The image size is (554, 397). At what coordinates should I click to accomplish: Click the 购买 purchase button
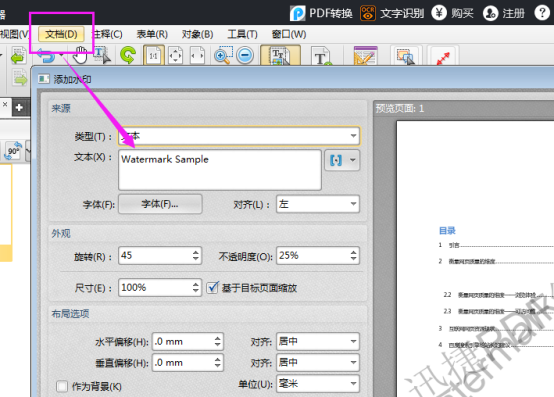[452, 13]
